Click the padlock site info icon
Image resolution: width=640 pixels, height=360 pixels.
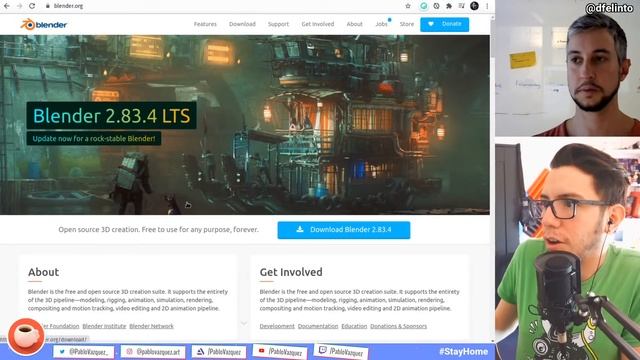point(48,6)
